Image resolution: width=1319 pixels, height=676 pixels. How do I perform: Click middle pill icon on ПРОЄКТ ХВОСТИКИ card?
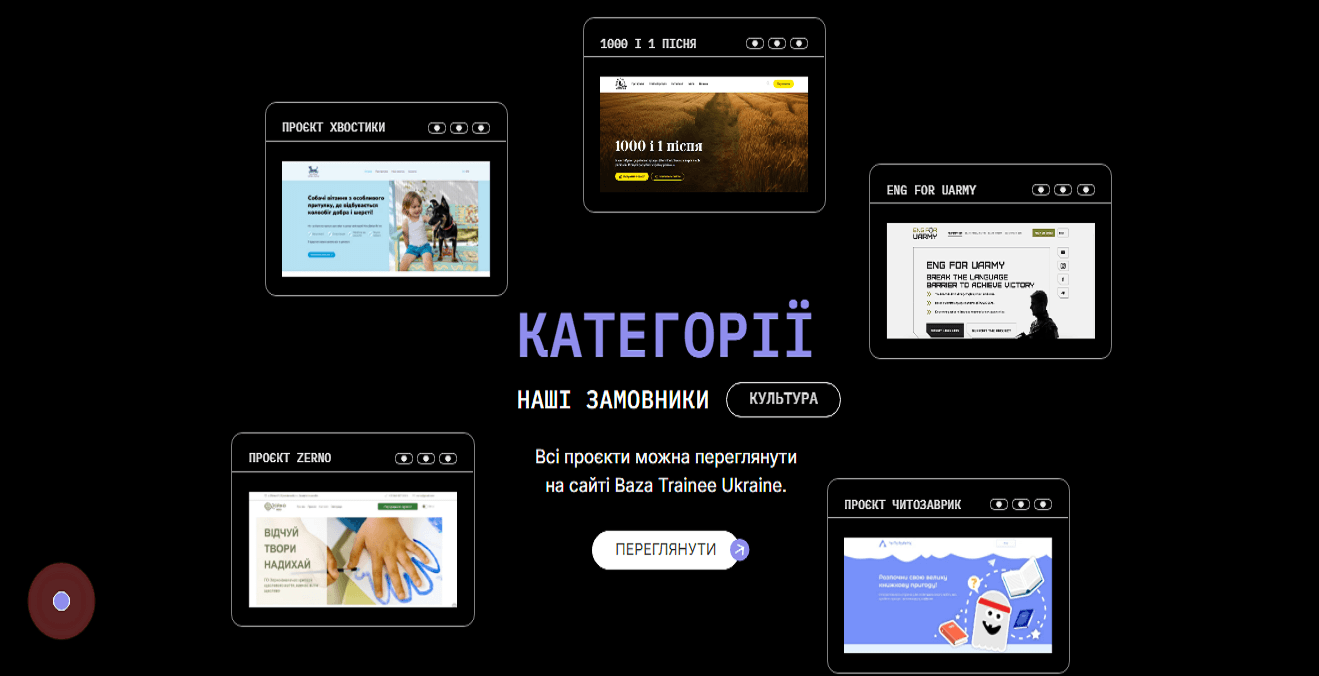click(459, 128)
